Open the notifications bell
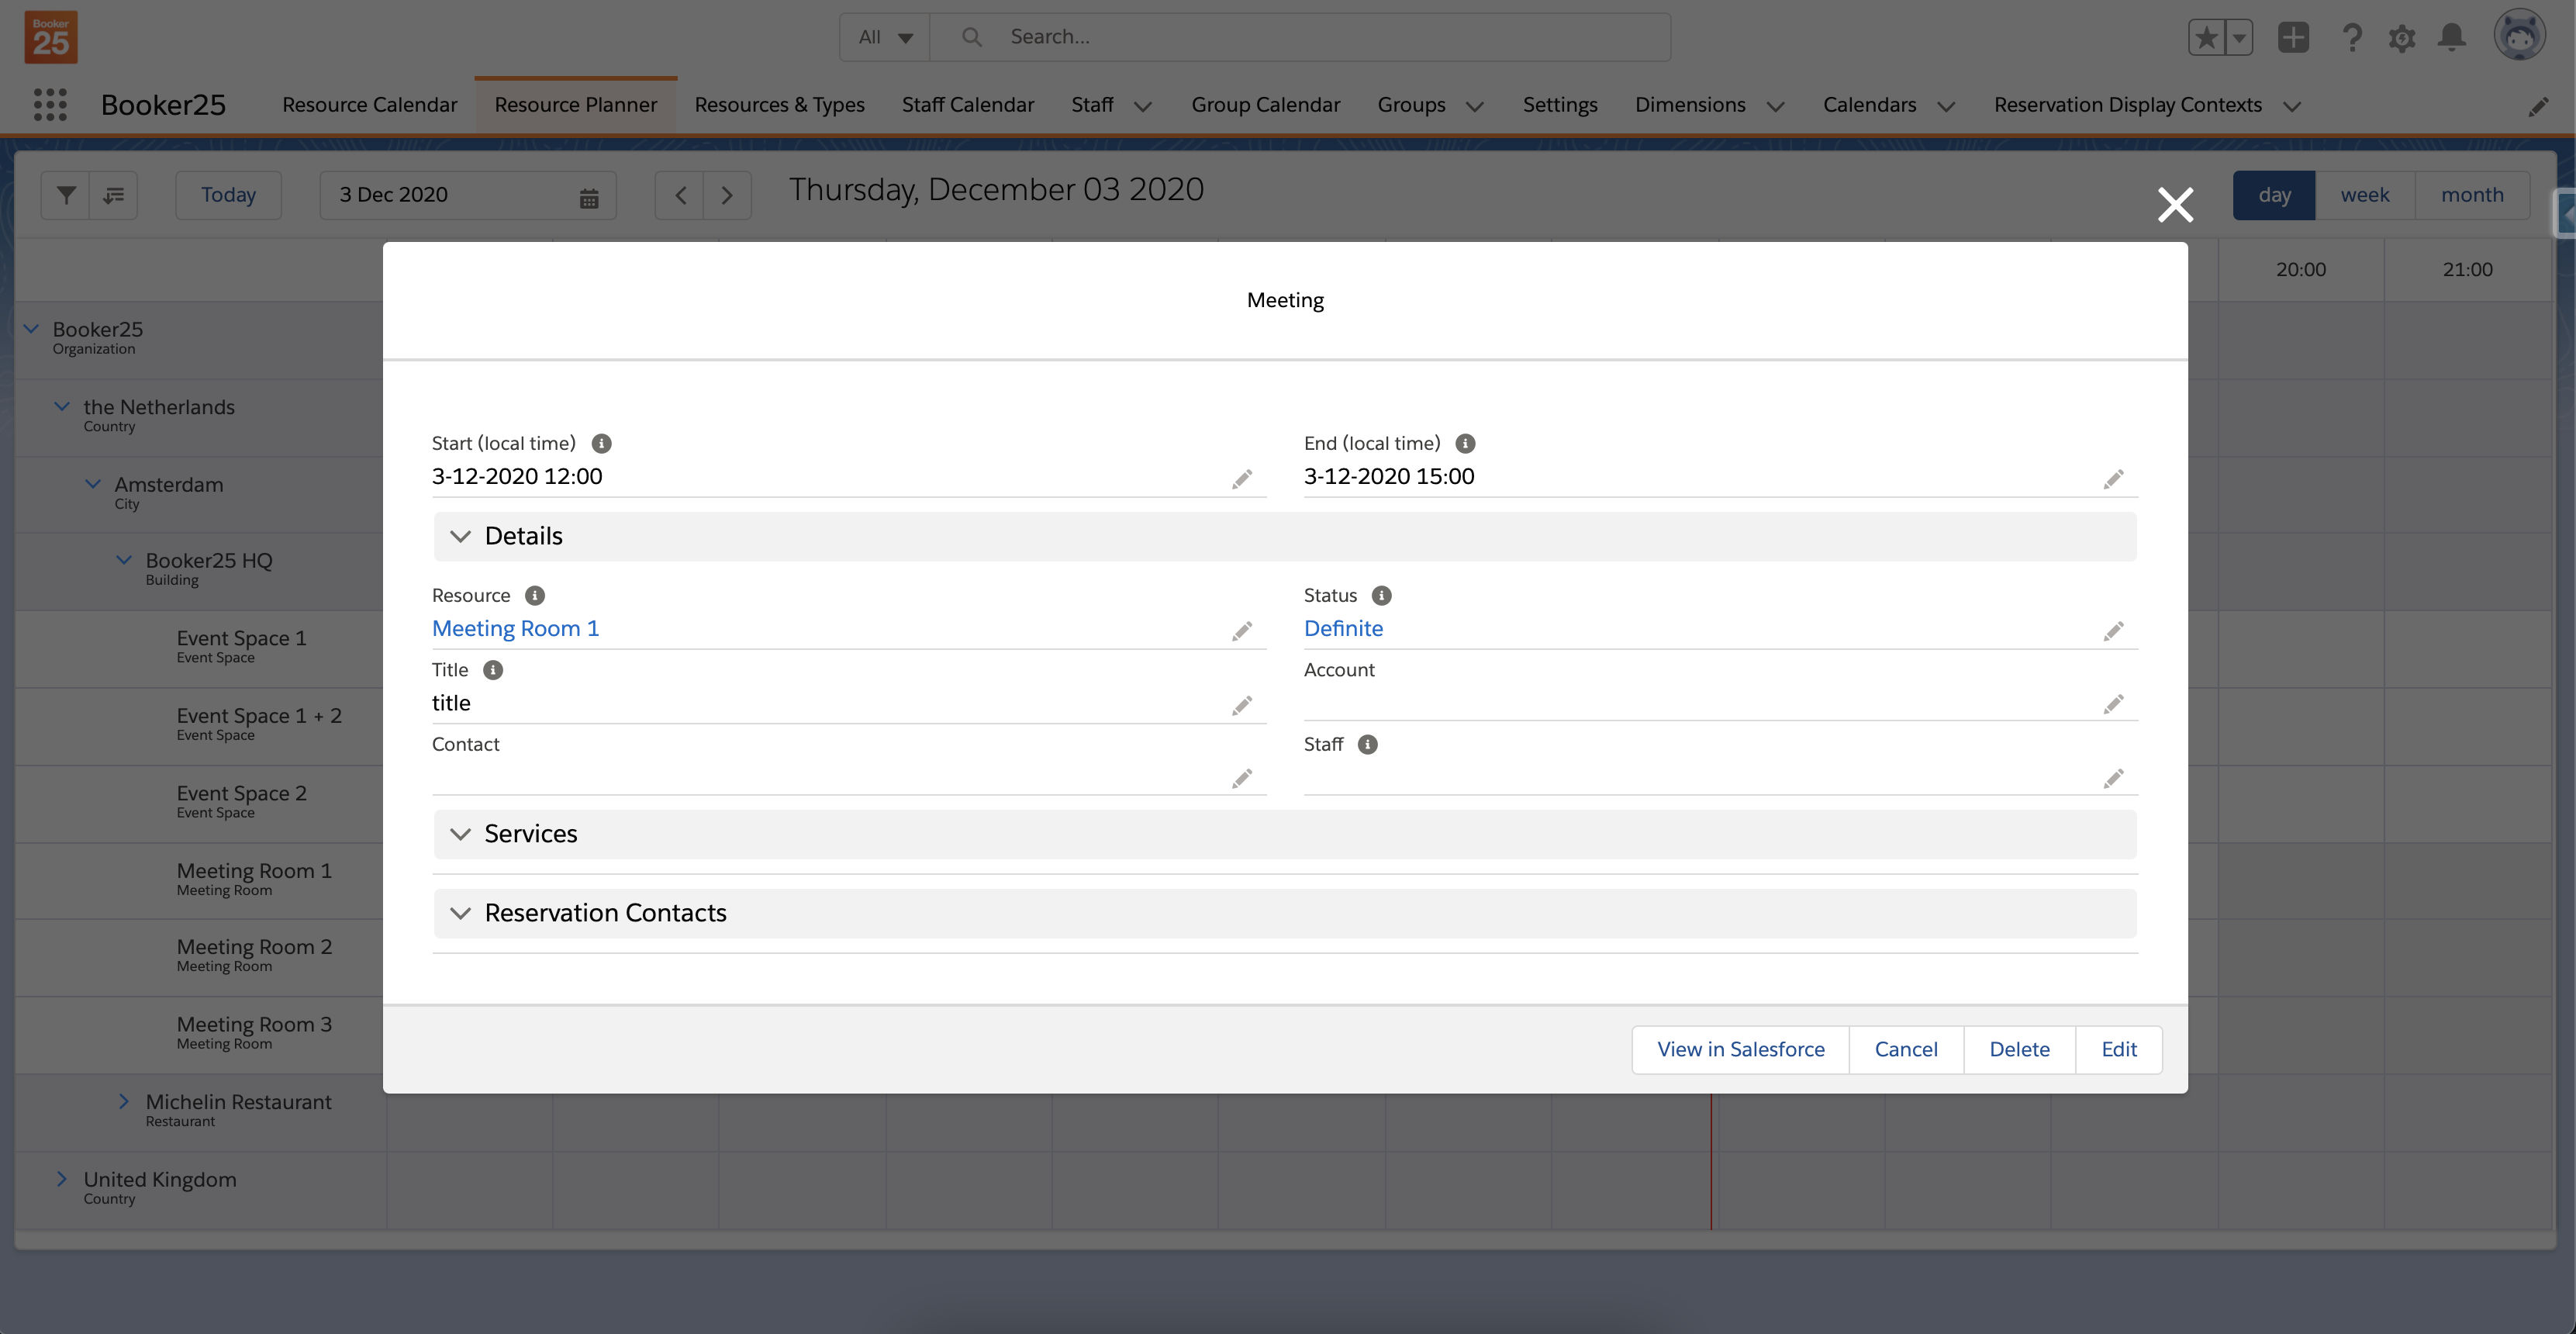Screen dimensions: 2576x1334 click(2451, 38)
